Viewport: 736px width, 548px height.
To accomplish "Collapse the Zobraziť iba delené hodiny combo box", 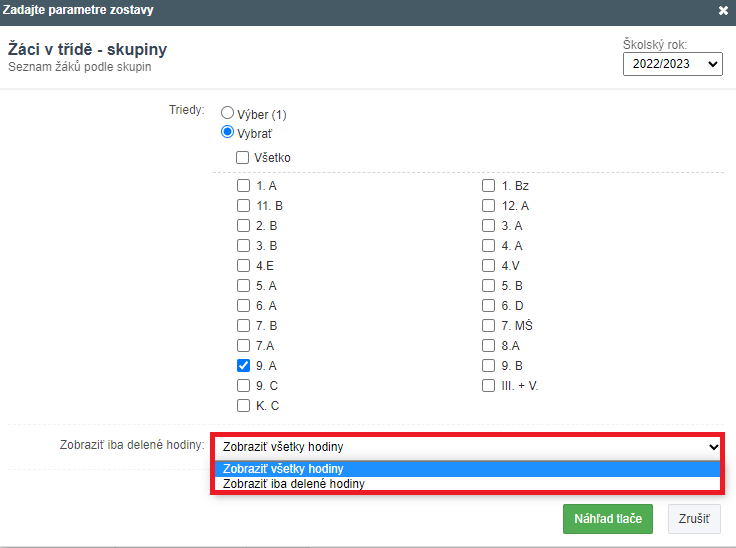I will coord(466,447).
